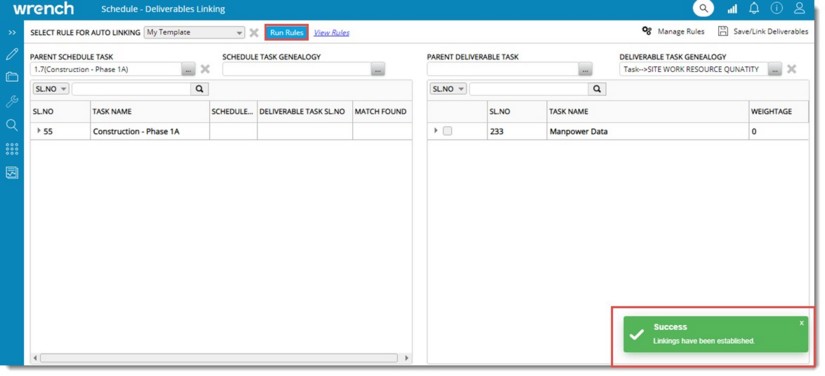
Task: Open the bar chart reports icon
Action: click(732, 9)
